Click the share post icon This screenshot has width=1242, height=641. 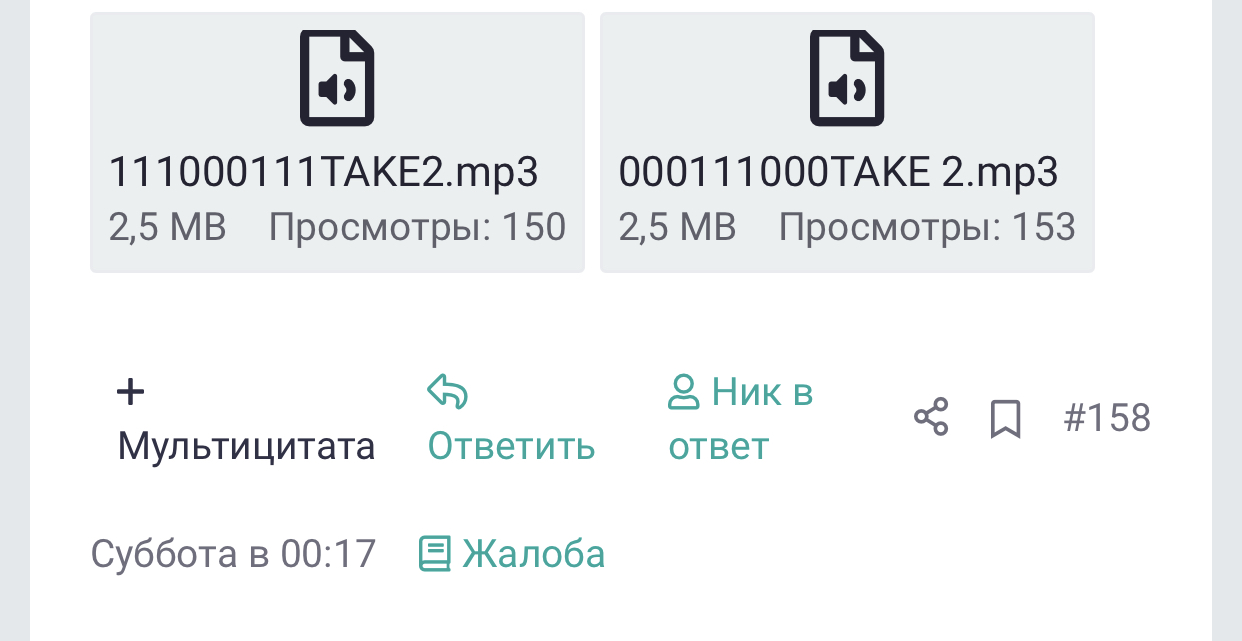[931, 418]
